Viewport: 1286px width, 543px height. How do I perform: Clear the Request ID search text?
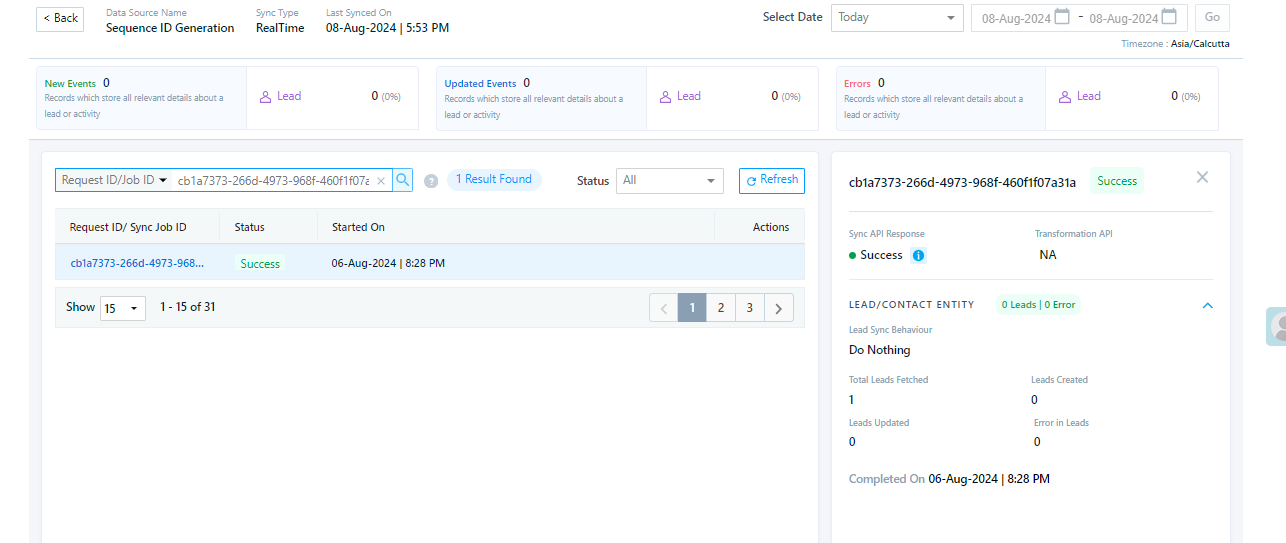[x=381, y=181]
